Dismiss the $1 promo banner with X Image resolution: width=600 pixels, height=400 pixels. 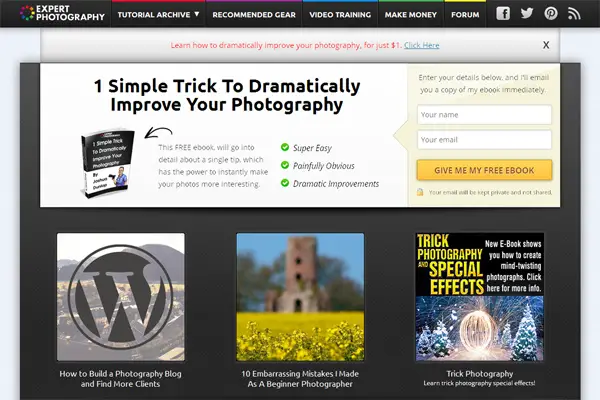tap(546, 45)
